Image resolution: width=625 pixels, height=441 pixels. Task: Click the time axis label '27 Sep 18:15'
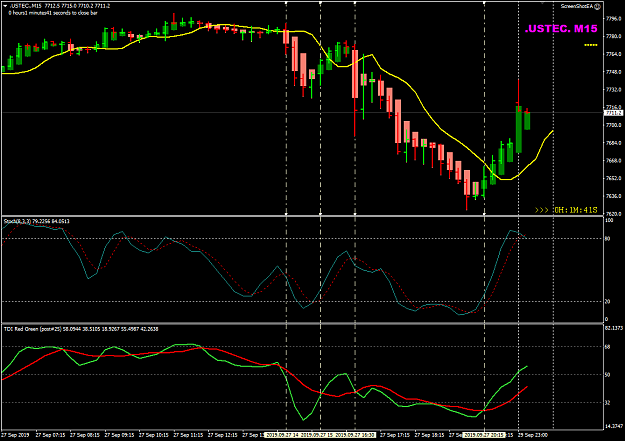429,435
